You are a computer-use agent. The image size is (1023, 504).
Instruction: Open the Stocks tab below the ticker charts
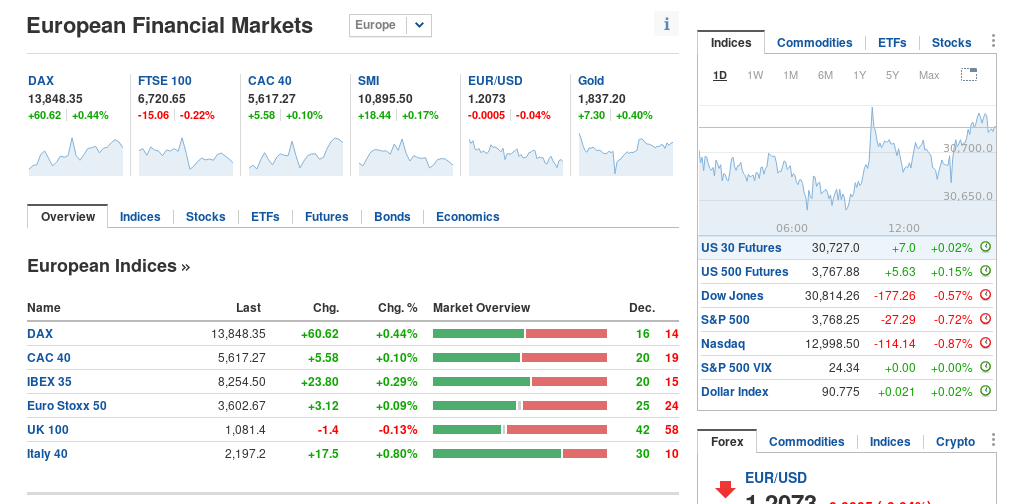click(x=206, y=217)
